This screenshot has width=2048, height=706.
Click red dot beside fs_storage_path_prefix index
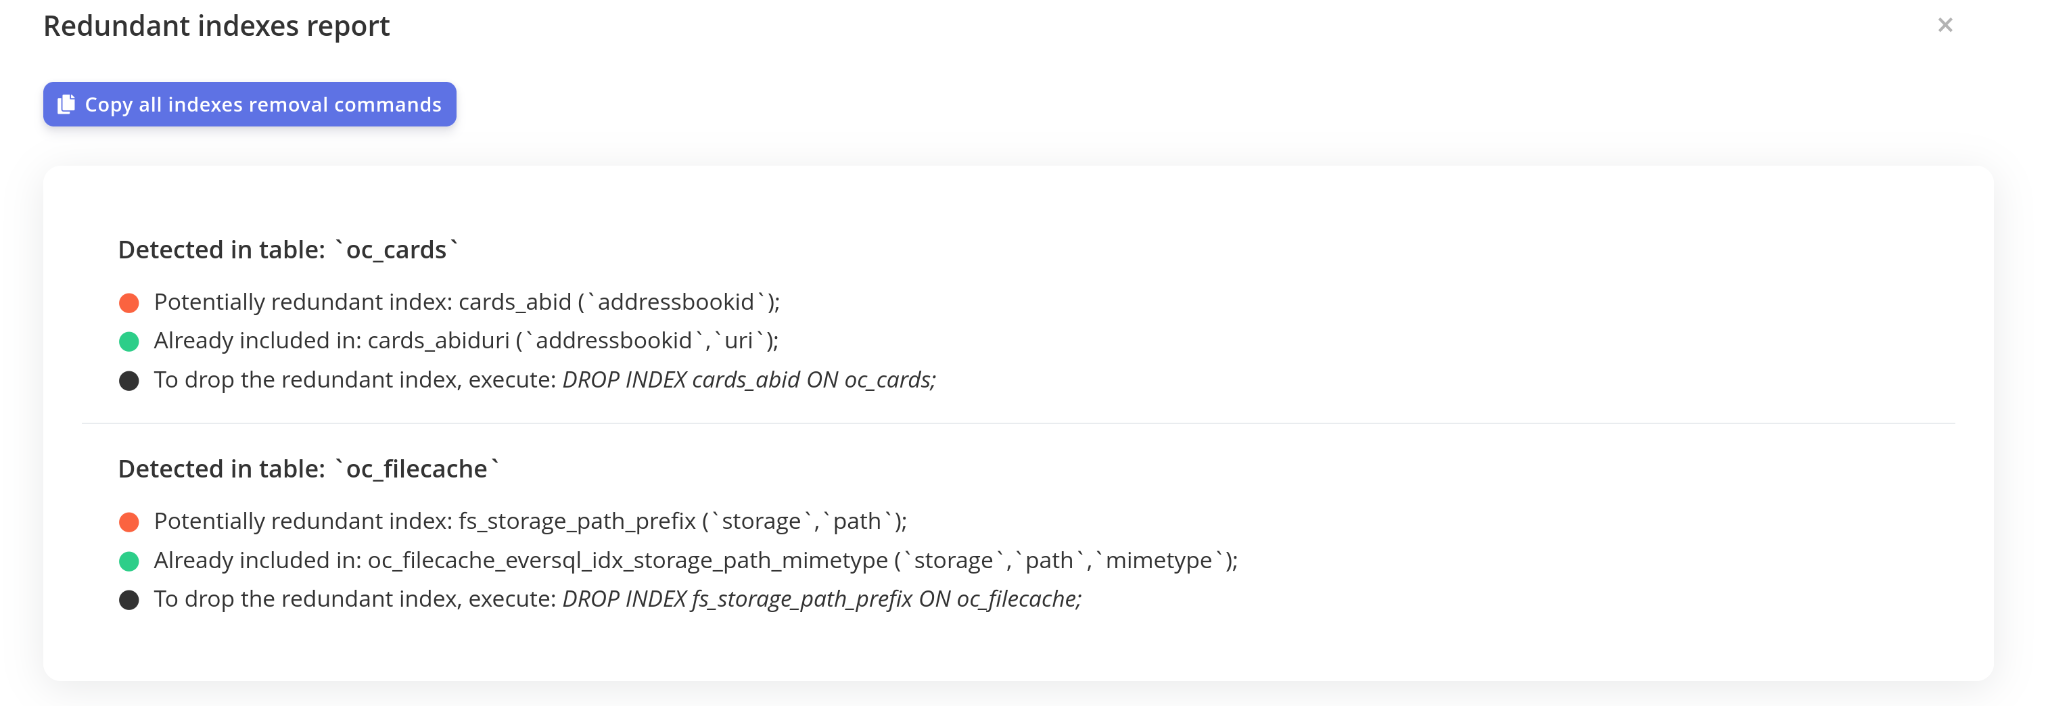click(x=129, y=522)
